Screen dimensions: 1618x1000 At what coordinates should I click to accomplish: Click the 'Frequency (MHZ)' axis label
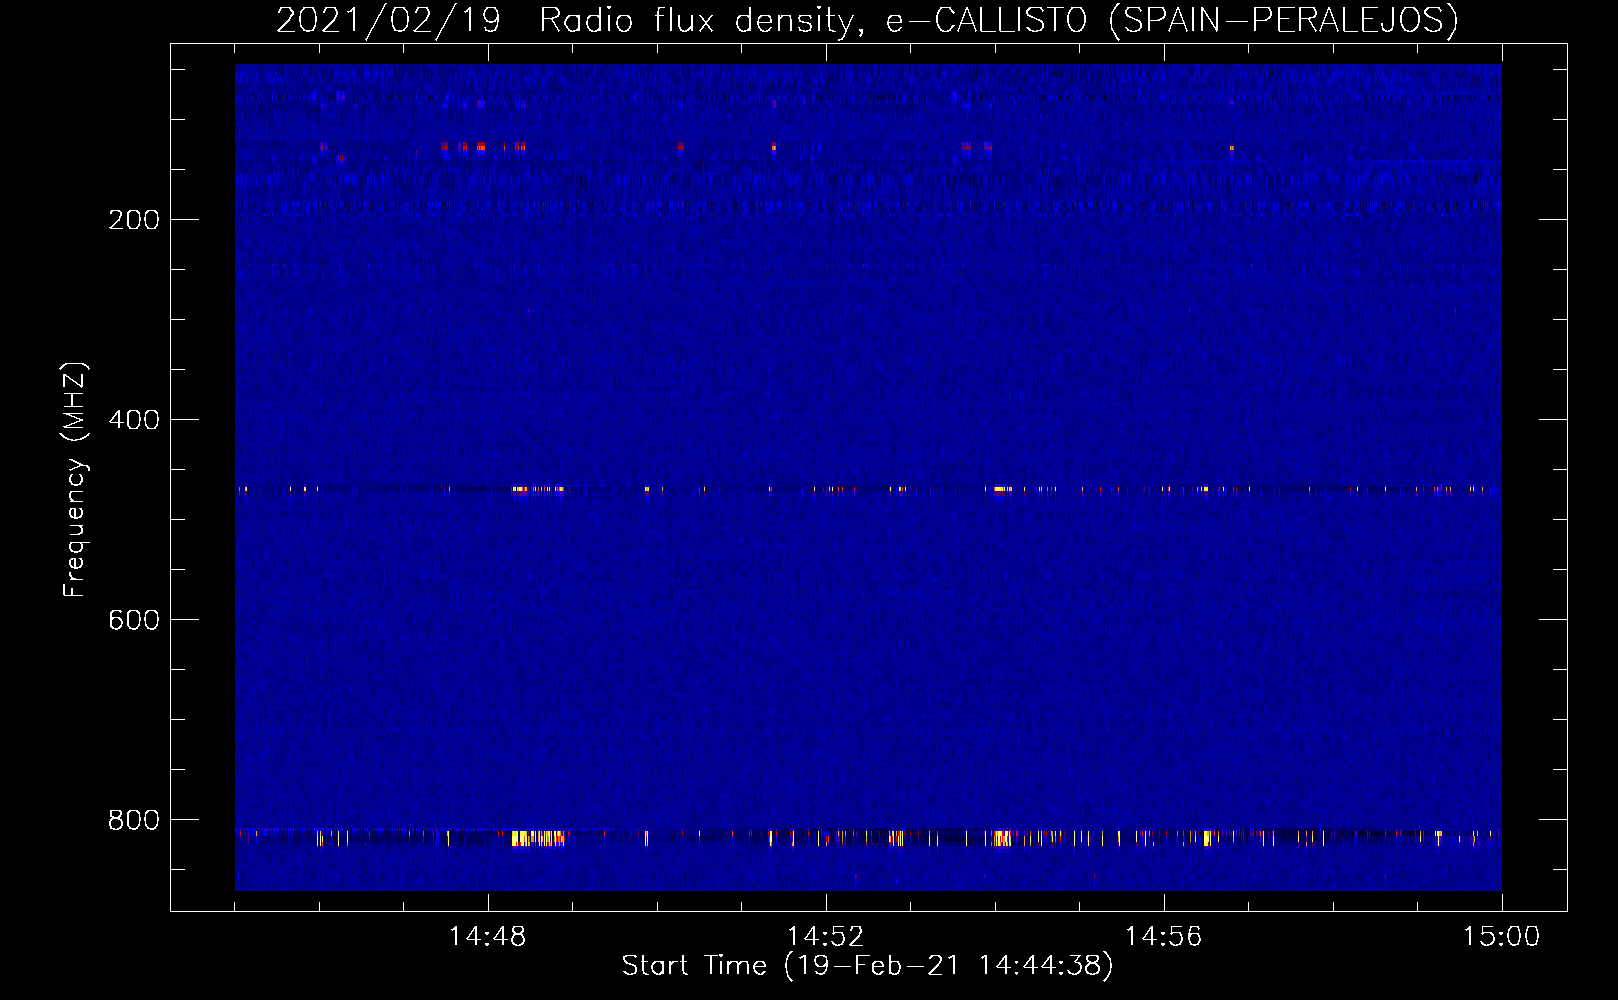75,480
